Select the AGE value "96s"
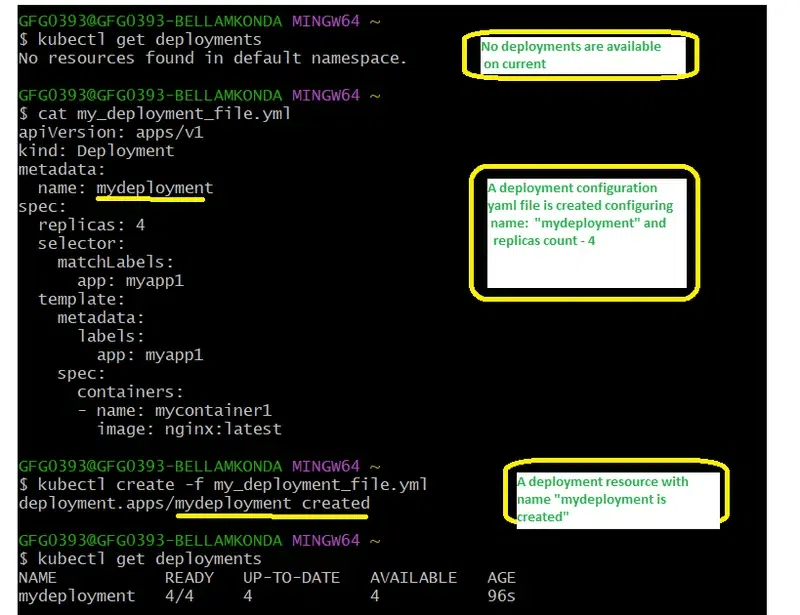The width and height of the screenshot is (800, 615). 502,596
